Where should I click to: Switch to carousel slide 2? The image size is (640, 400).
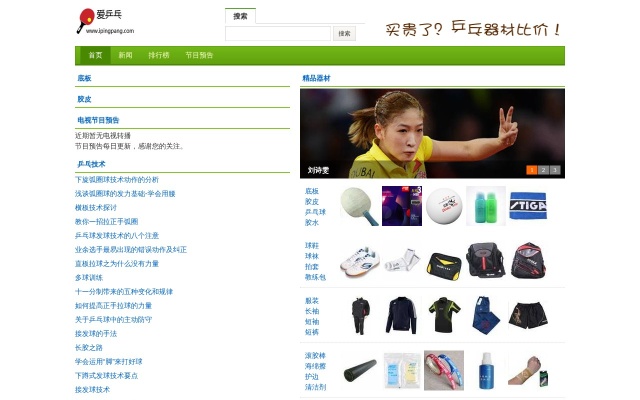coord(543,170)
